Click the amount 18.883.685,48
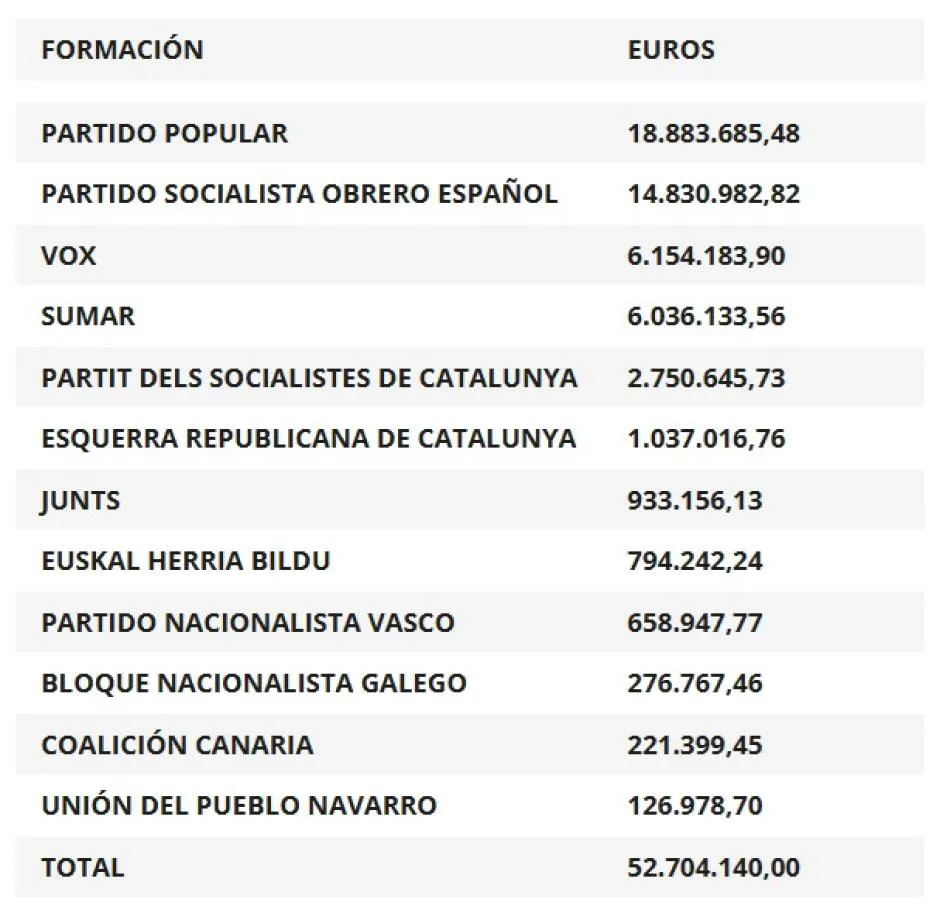This screenshot has width=940, height=920. coord(713,133)
